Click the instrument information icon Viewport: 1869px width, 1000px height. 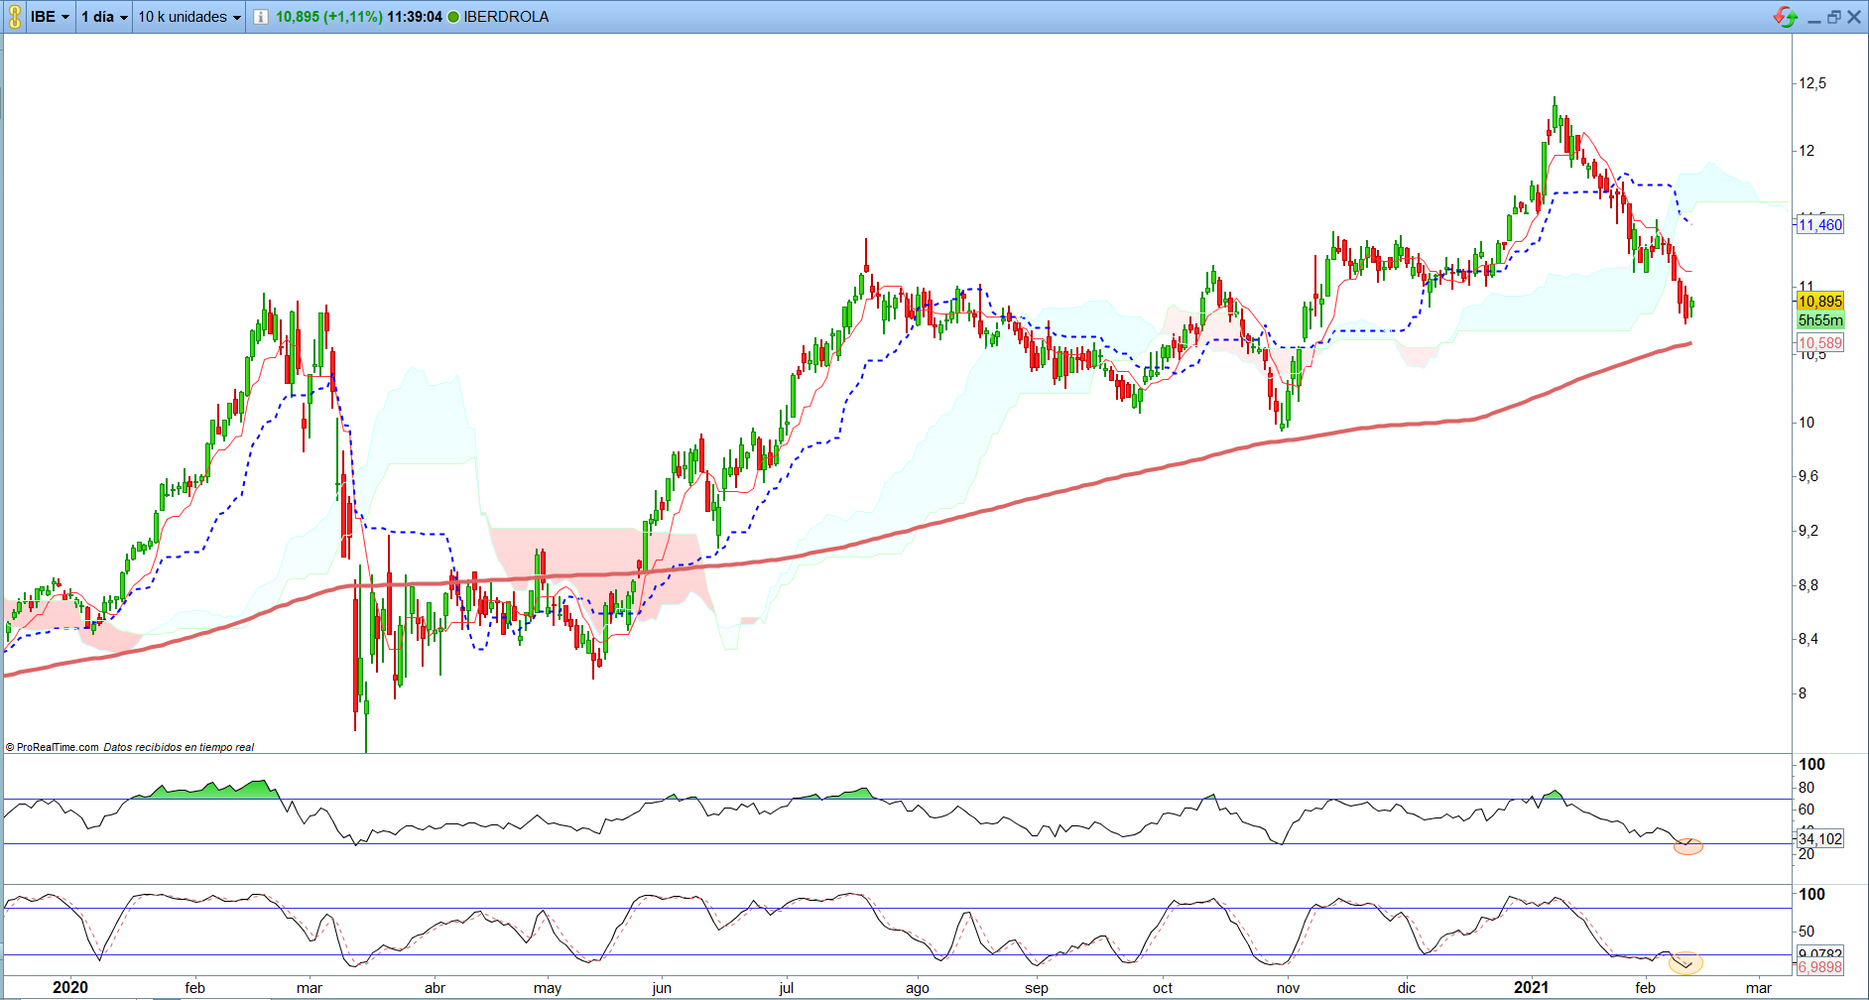pos(260,17)
